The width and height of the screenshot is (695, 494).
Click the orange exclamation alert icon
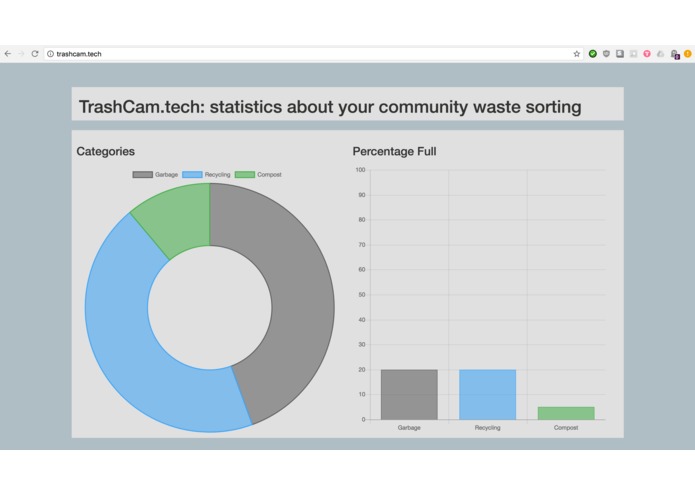(688, 54)
